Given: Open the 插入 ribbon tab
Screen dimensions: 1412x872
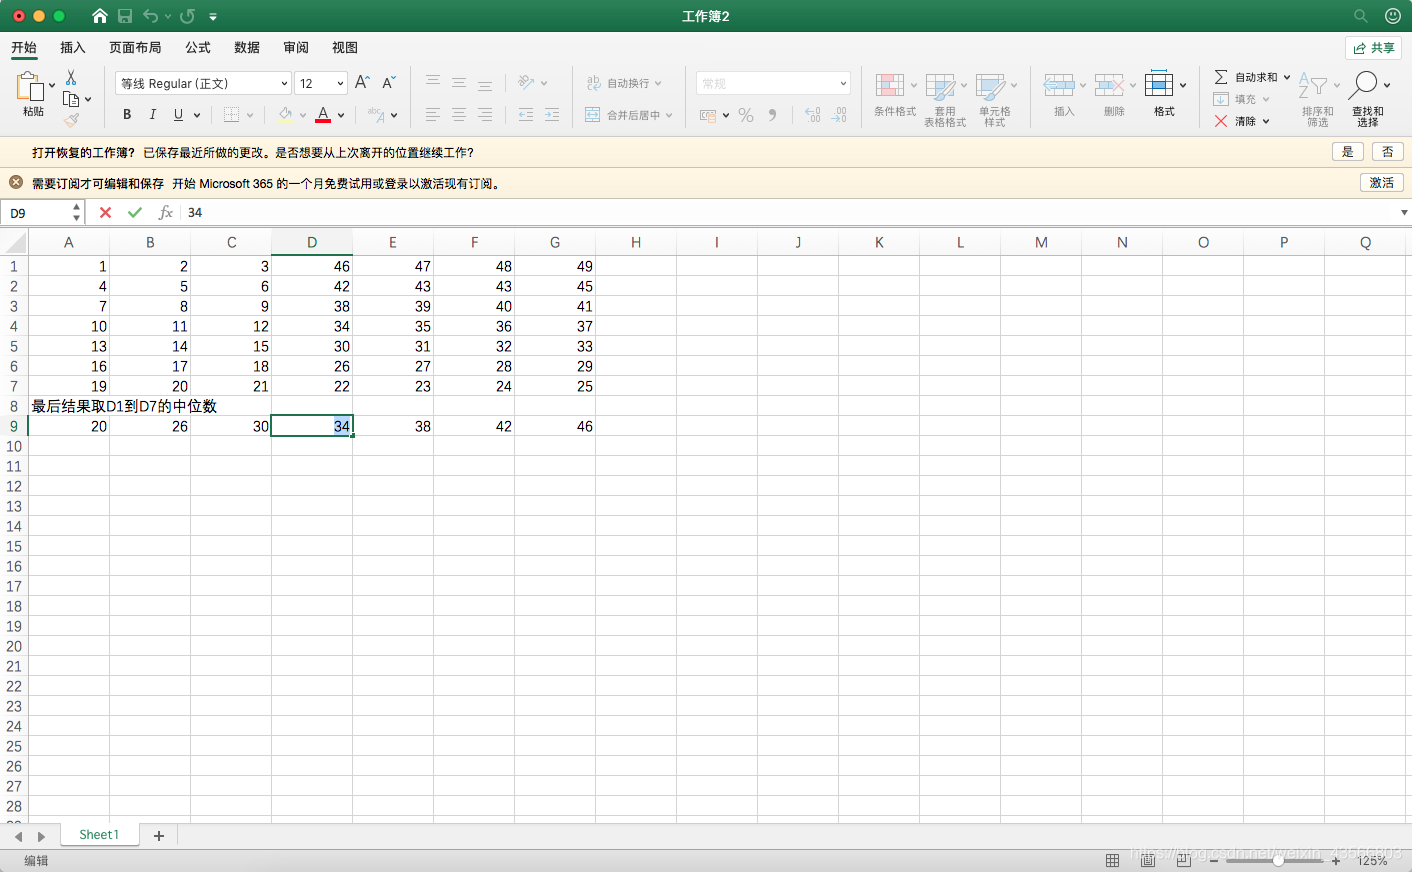Looking at the screenshot, I should coord(72,47).
